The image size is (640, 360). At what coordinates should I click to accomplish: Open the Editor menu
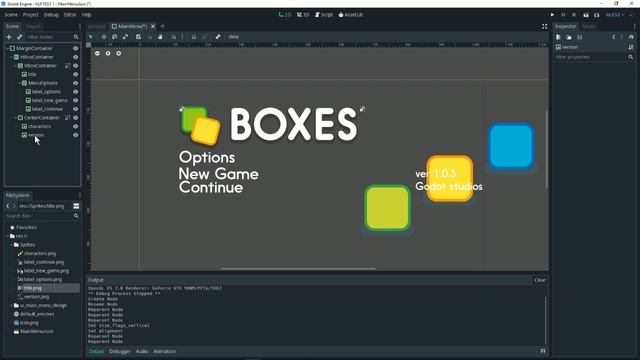click(70, 15)
